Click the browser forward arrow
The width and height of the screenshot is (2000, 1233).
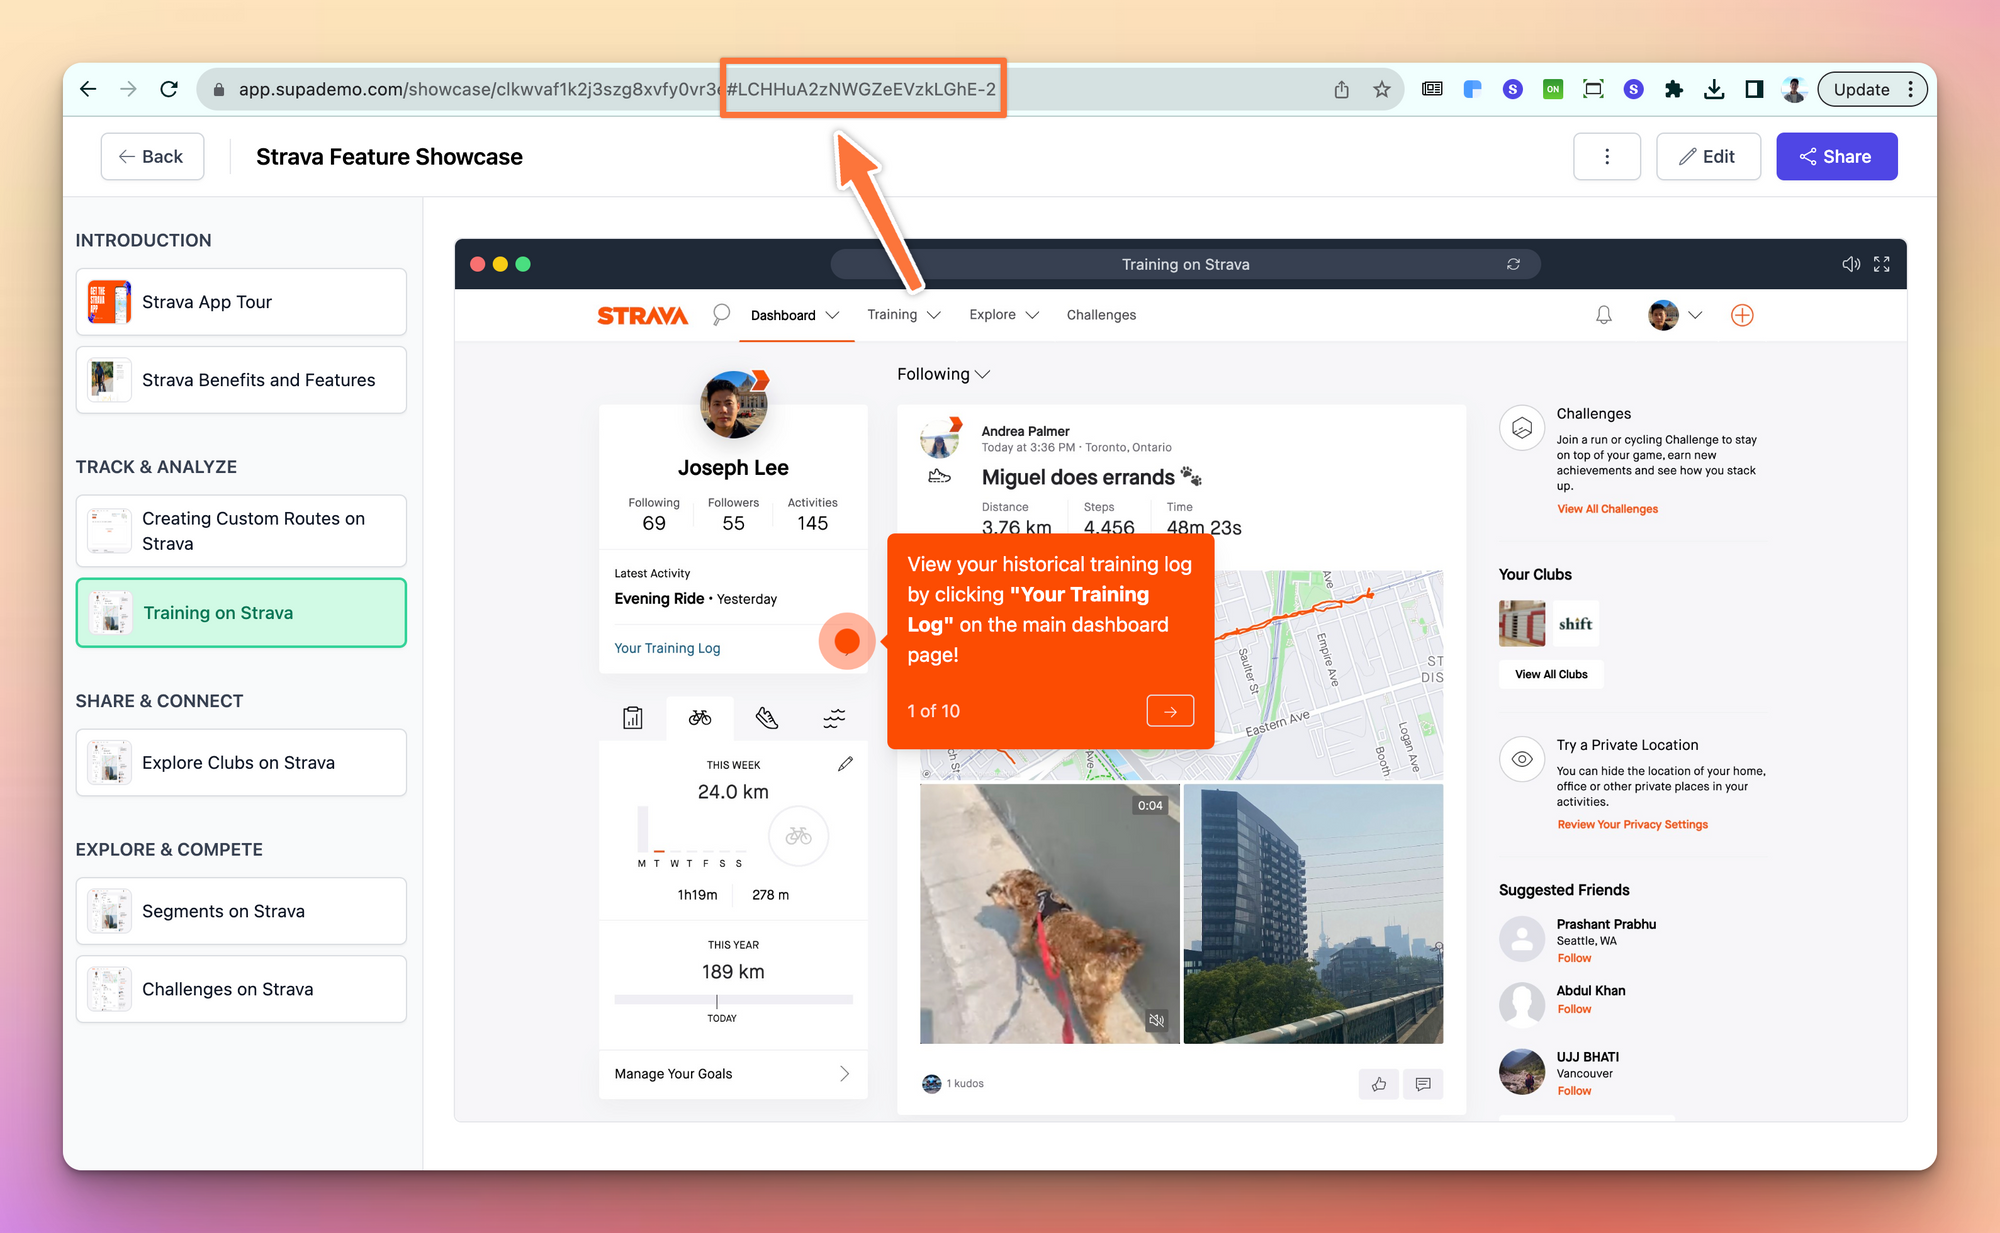coord(128,89)
